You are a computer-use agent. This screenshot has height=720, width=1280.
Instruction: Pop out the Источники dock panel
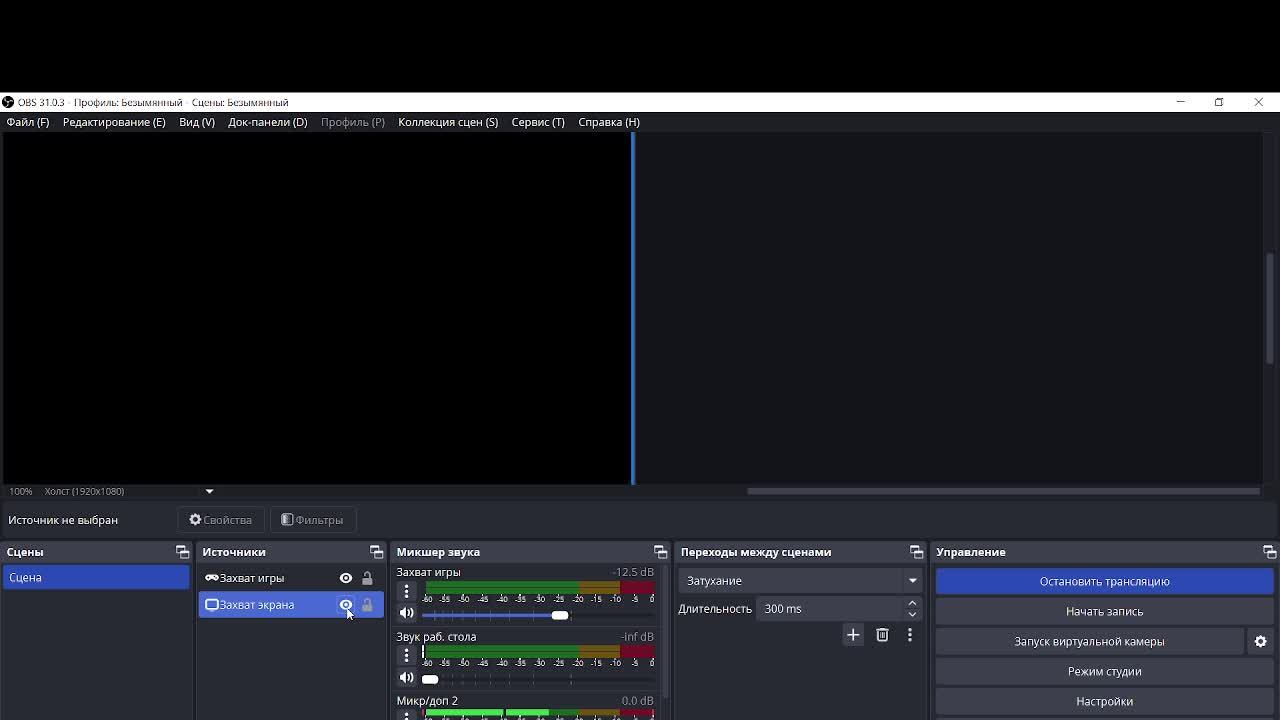[x=376, y=552]
